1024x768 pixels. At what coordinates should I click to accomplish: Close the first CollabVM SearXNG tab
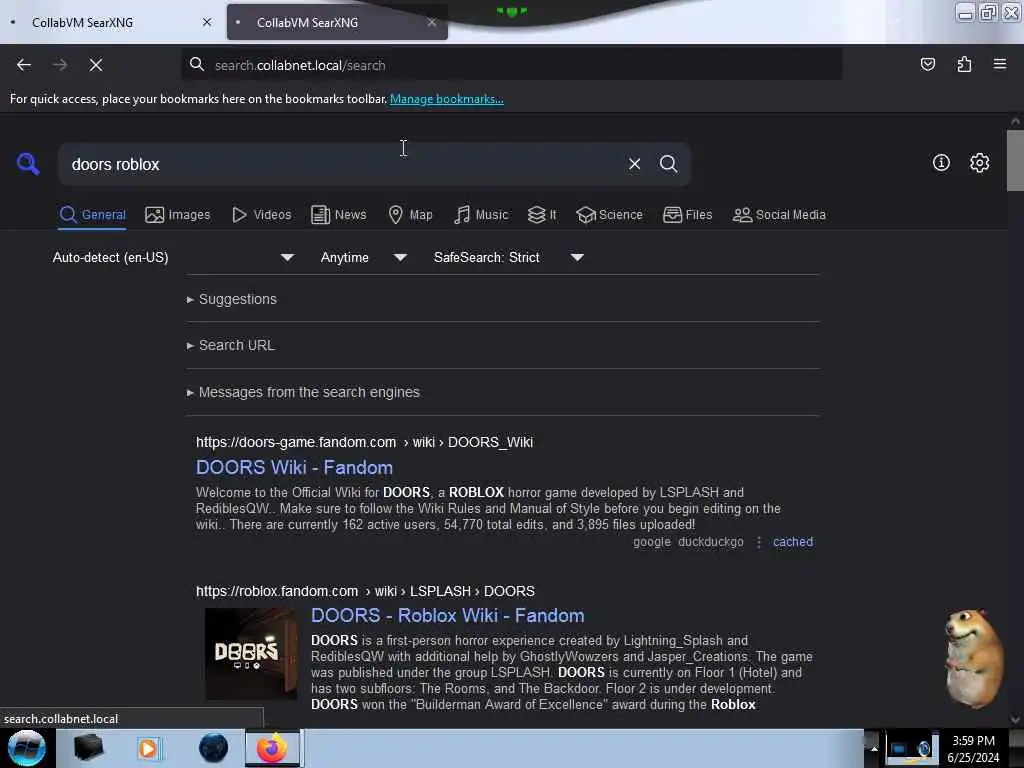(207, 22)
